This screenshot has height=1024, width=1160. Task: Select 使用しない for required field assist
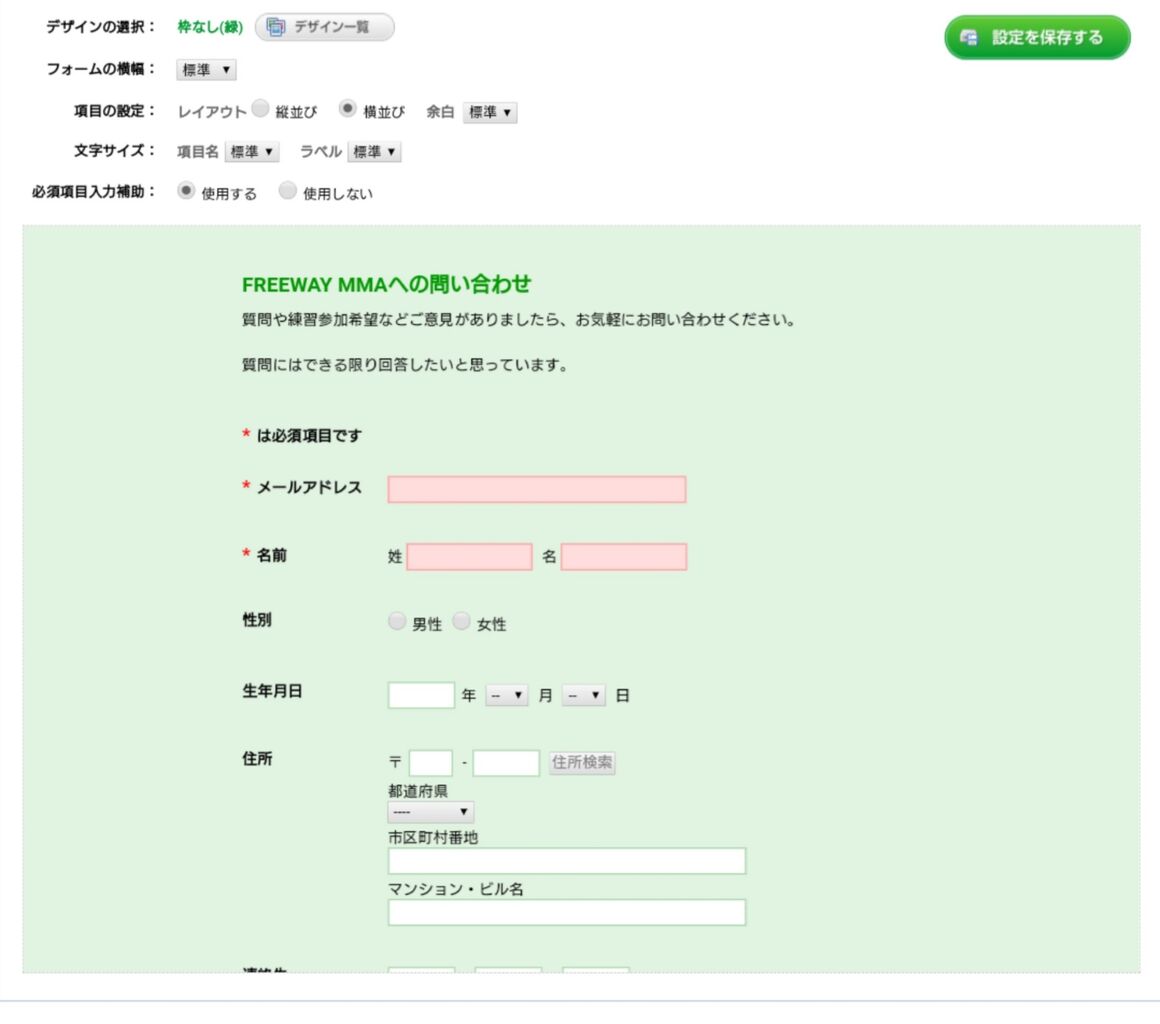coord(288,191)
